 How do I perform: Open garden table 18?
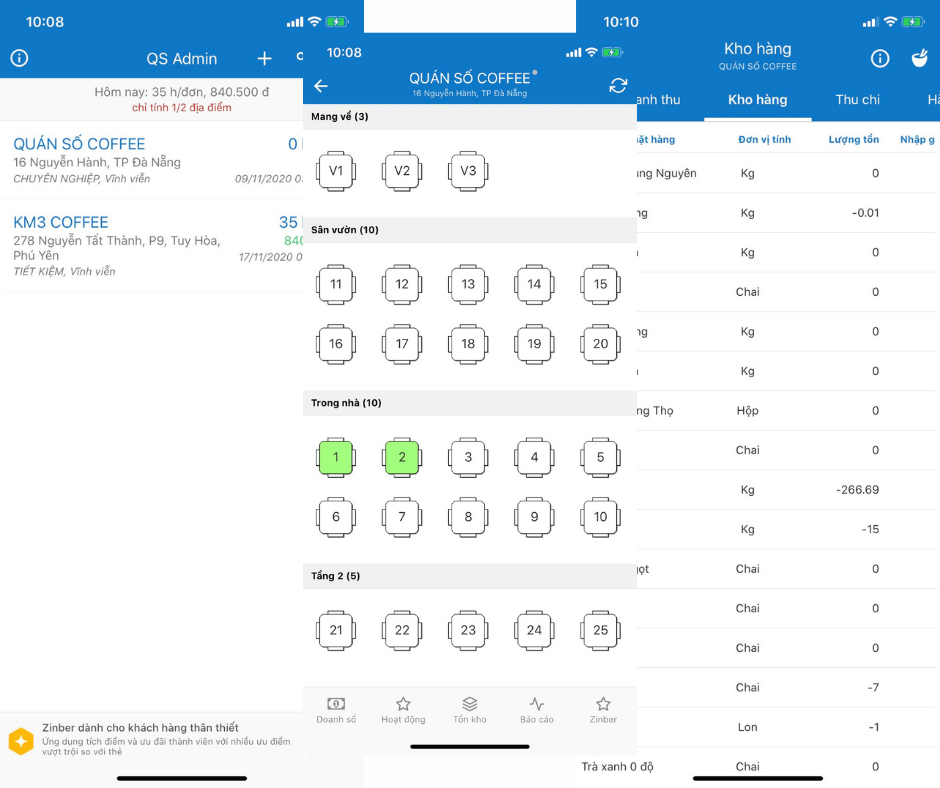coord(468,344)
